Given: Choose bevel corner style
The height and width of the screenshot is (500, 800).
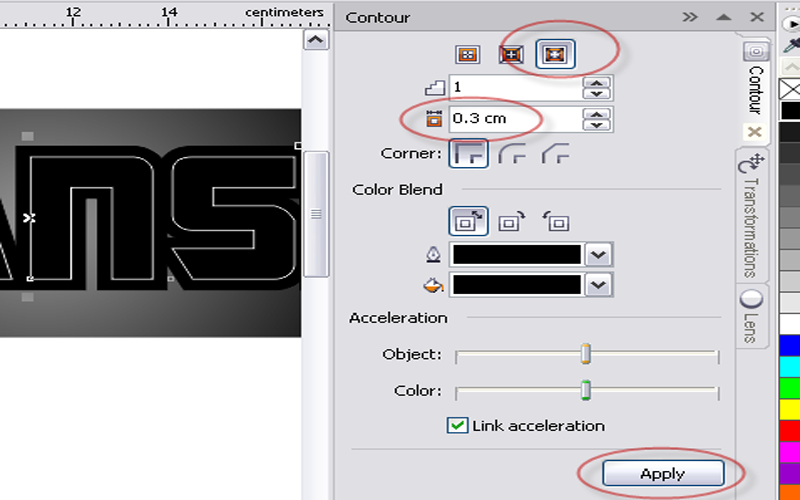Looking at the screenshot, I should tap(556, 154).
